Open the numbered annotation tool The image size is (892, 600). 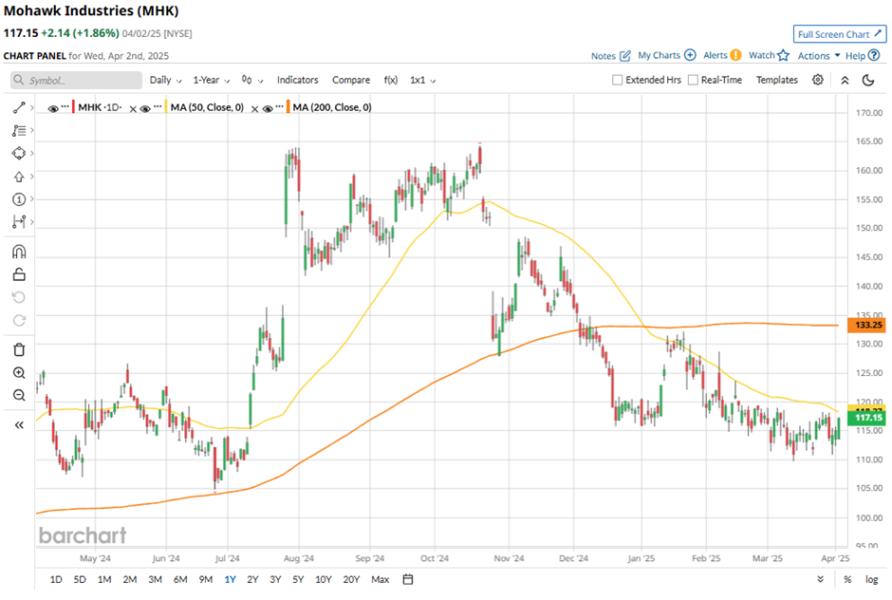click(19, 199)
